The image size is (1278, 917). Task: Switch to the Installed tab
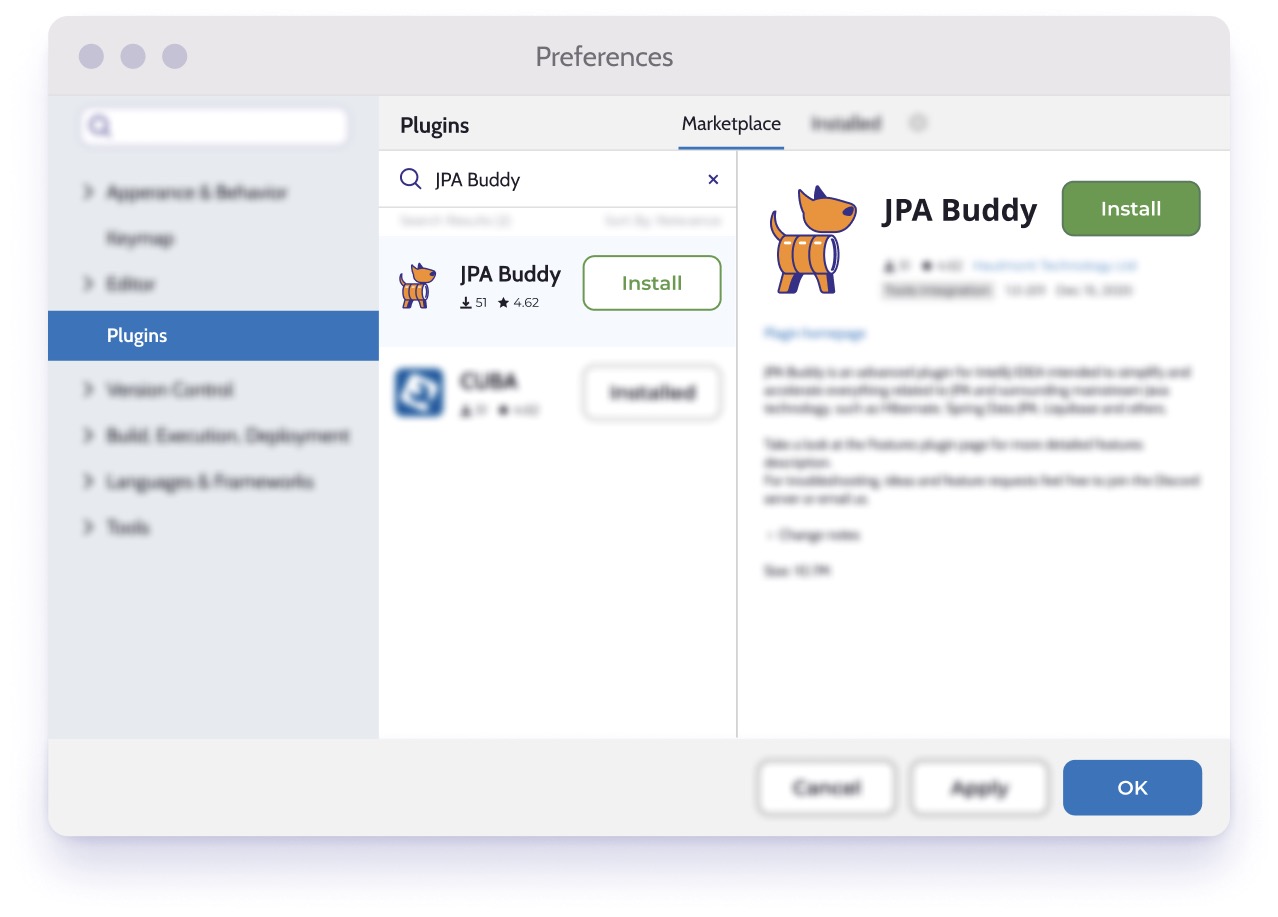click(x=846, y=124)
